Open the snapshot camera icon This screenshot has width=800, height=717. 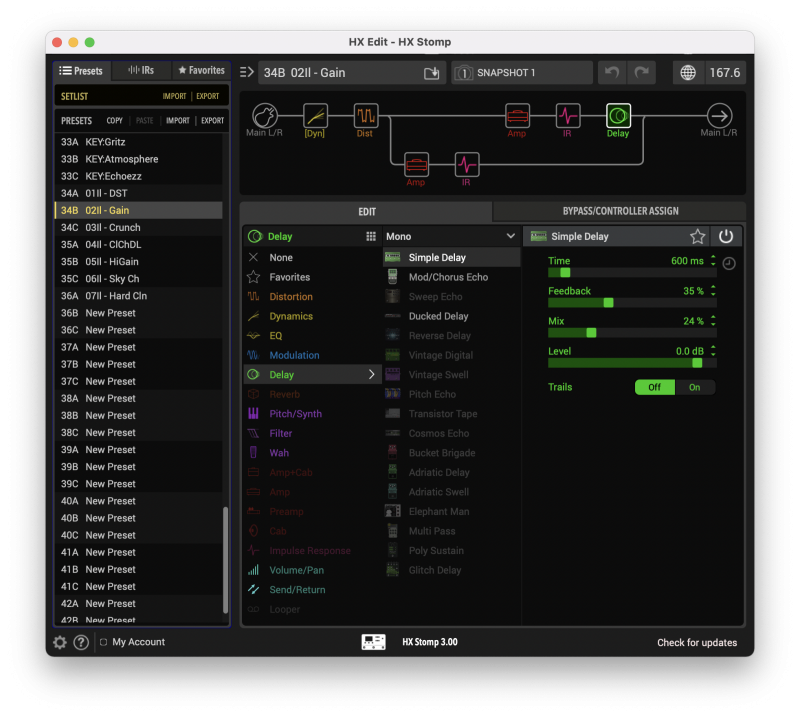coord(463,73)
